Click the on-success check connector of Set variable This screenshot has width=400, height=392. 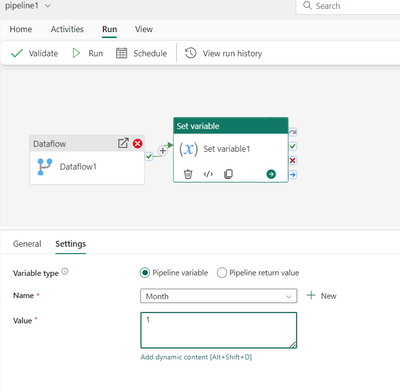pyautogui.click(x=293, y=146)
